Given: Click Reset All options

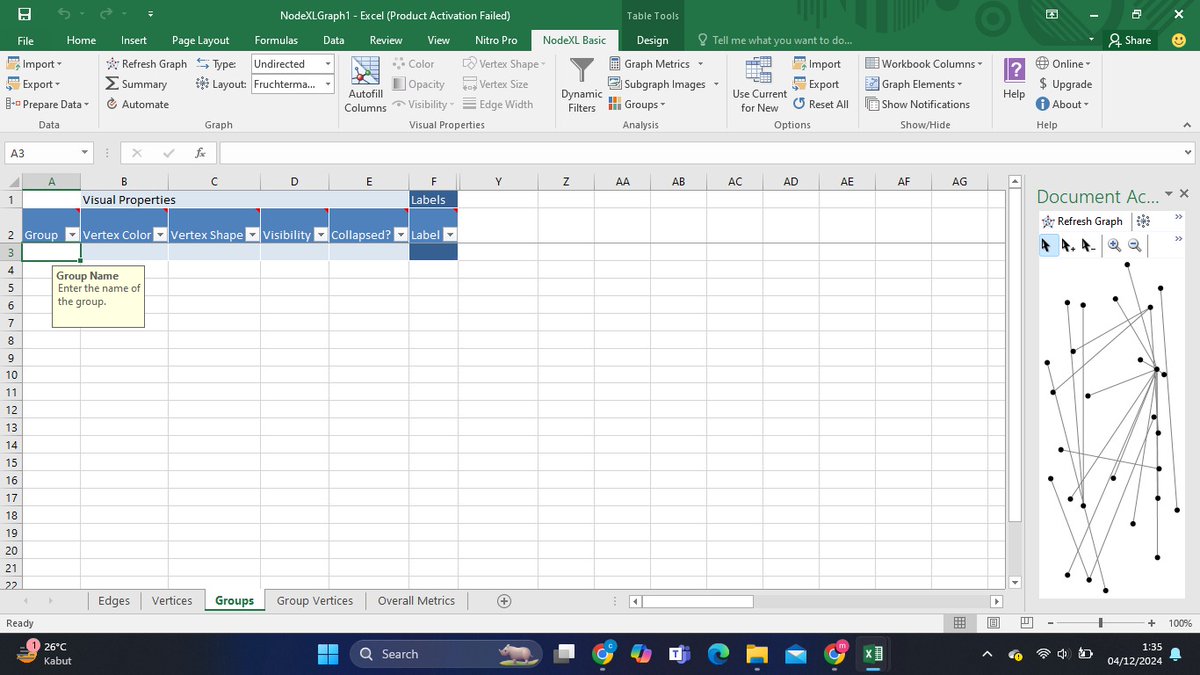Looking at the screenshot, I should 821,104.
